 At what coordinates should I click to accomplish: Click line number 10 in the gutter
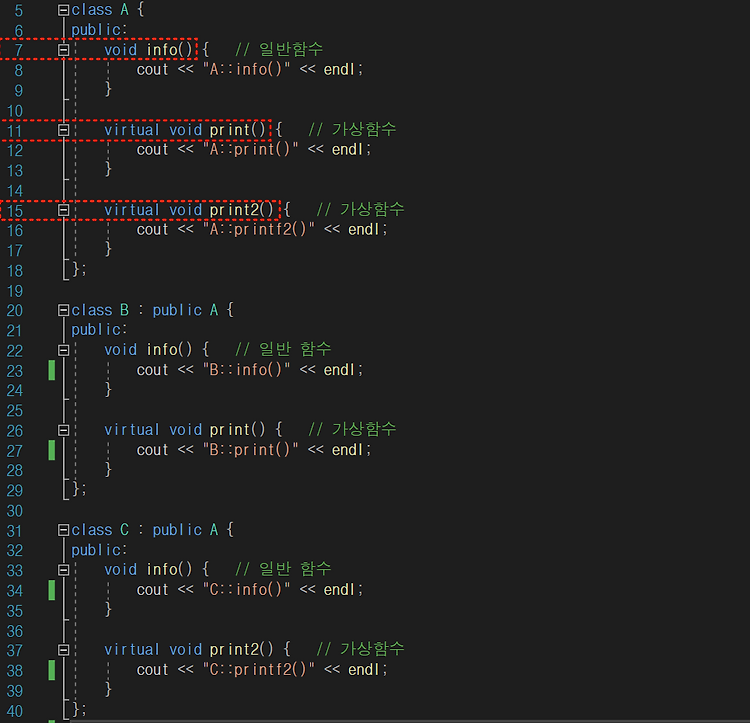point(15,111)
